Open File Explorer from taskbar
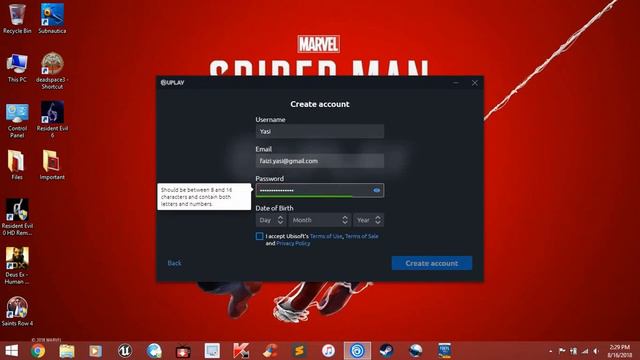The height and width of the screenshot is (360, 640). [67, 351]
